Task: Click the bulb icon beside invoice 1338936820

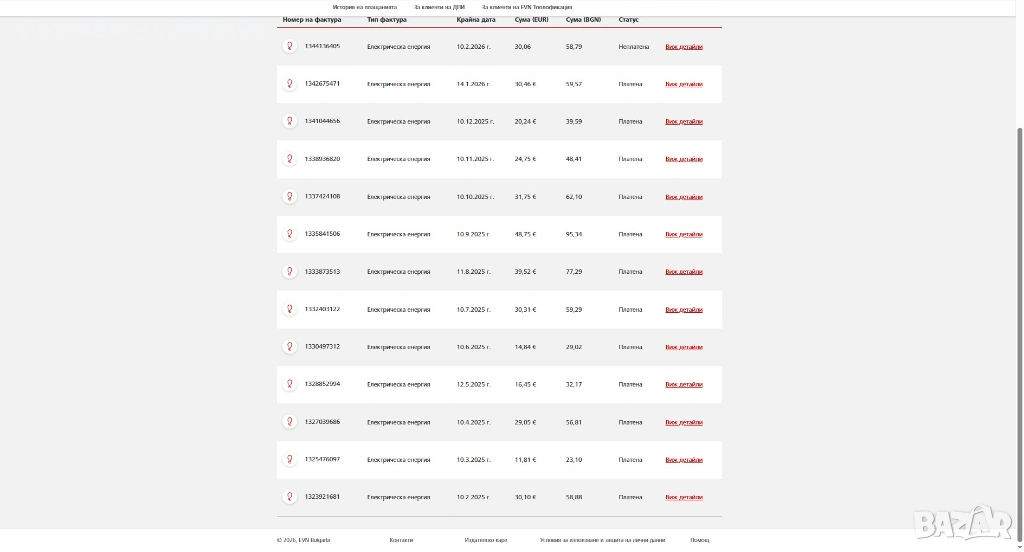Action: 290,159
